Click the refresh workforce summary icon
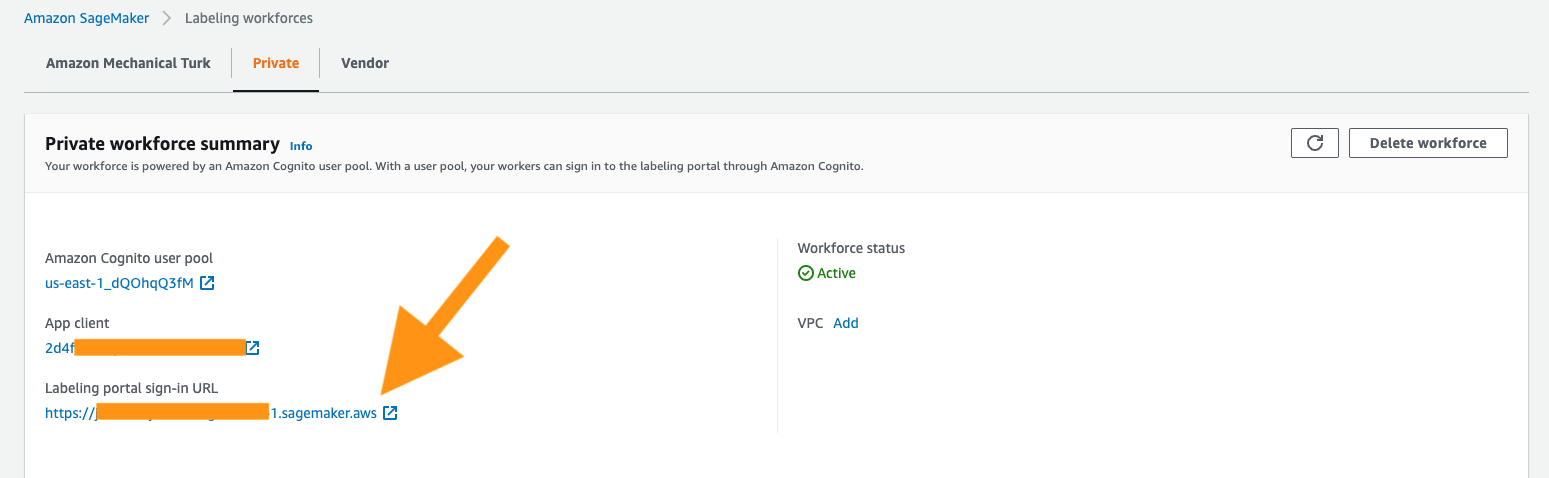 [1315, 143]
